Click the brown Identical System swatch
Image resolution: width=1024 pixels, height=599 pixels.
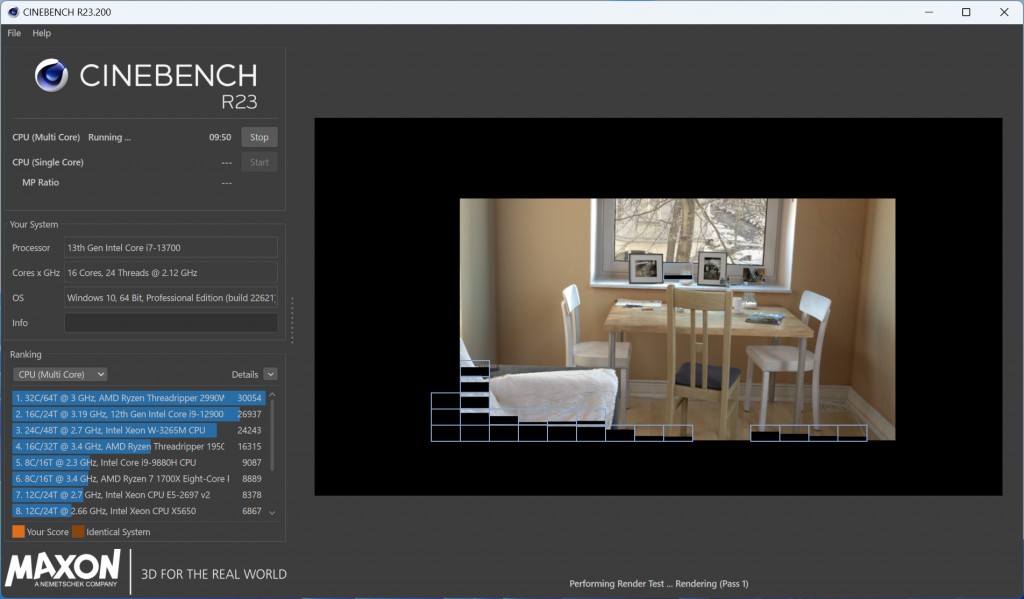point(78,532)
